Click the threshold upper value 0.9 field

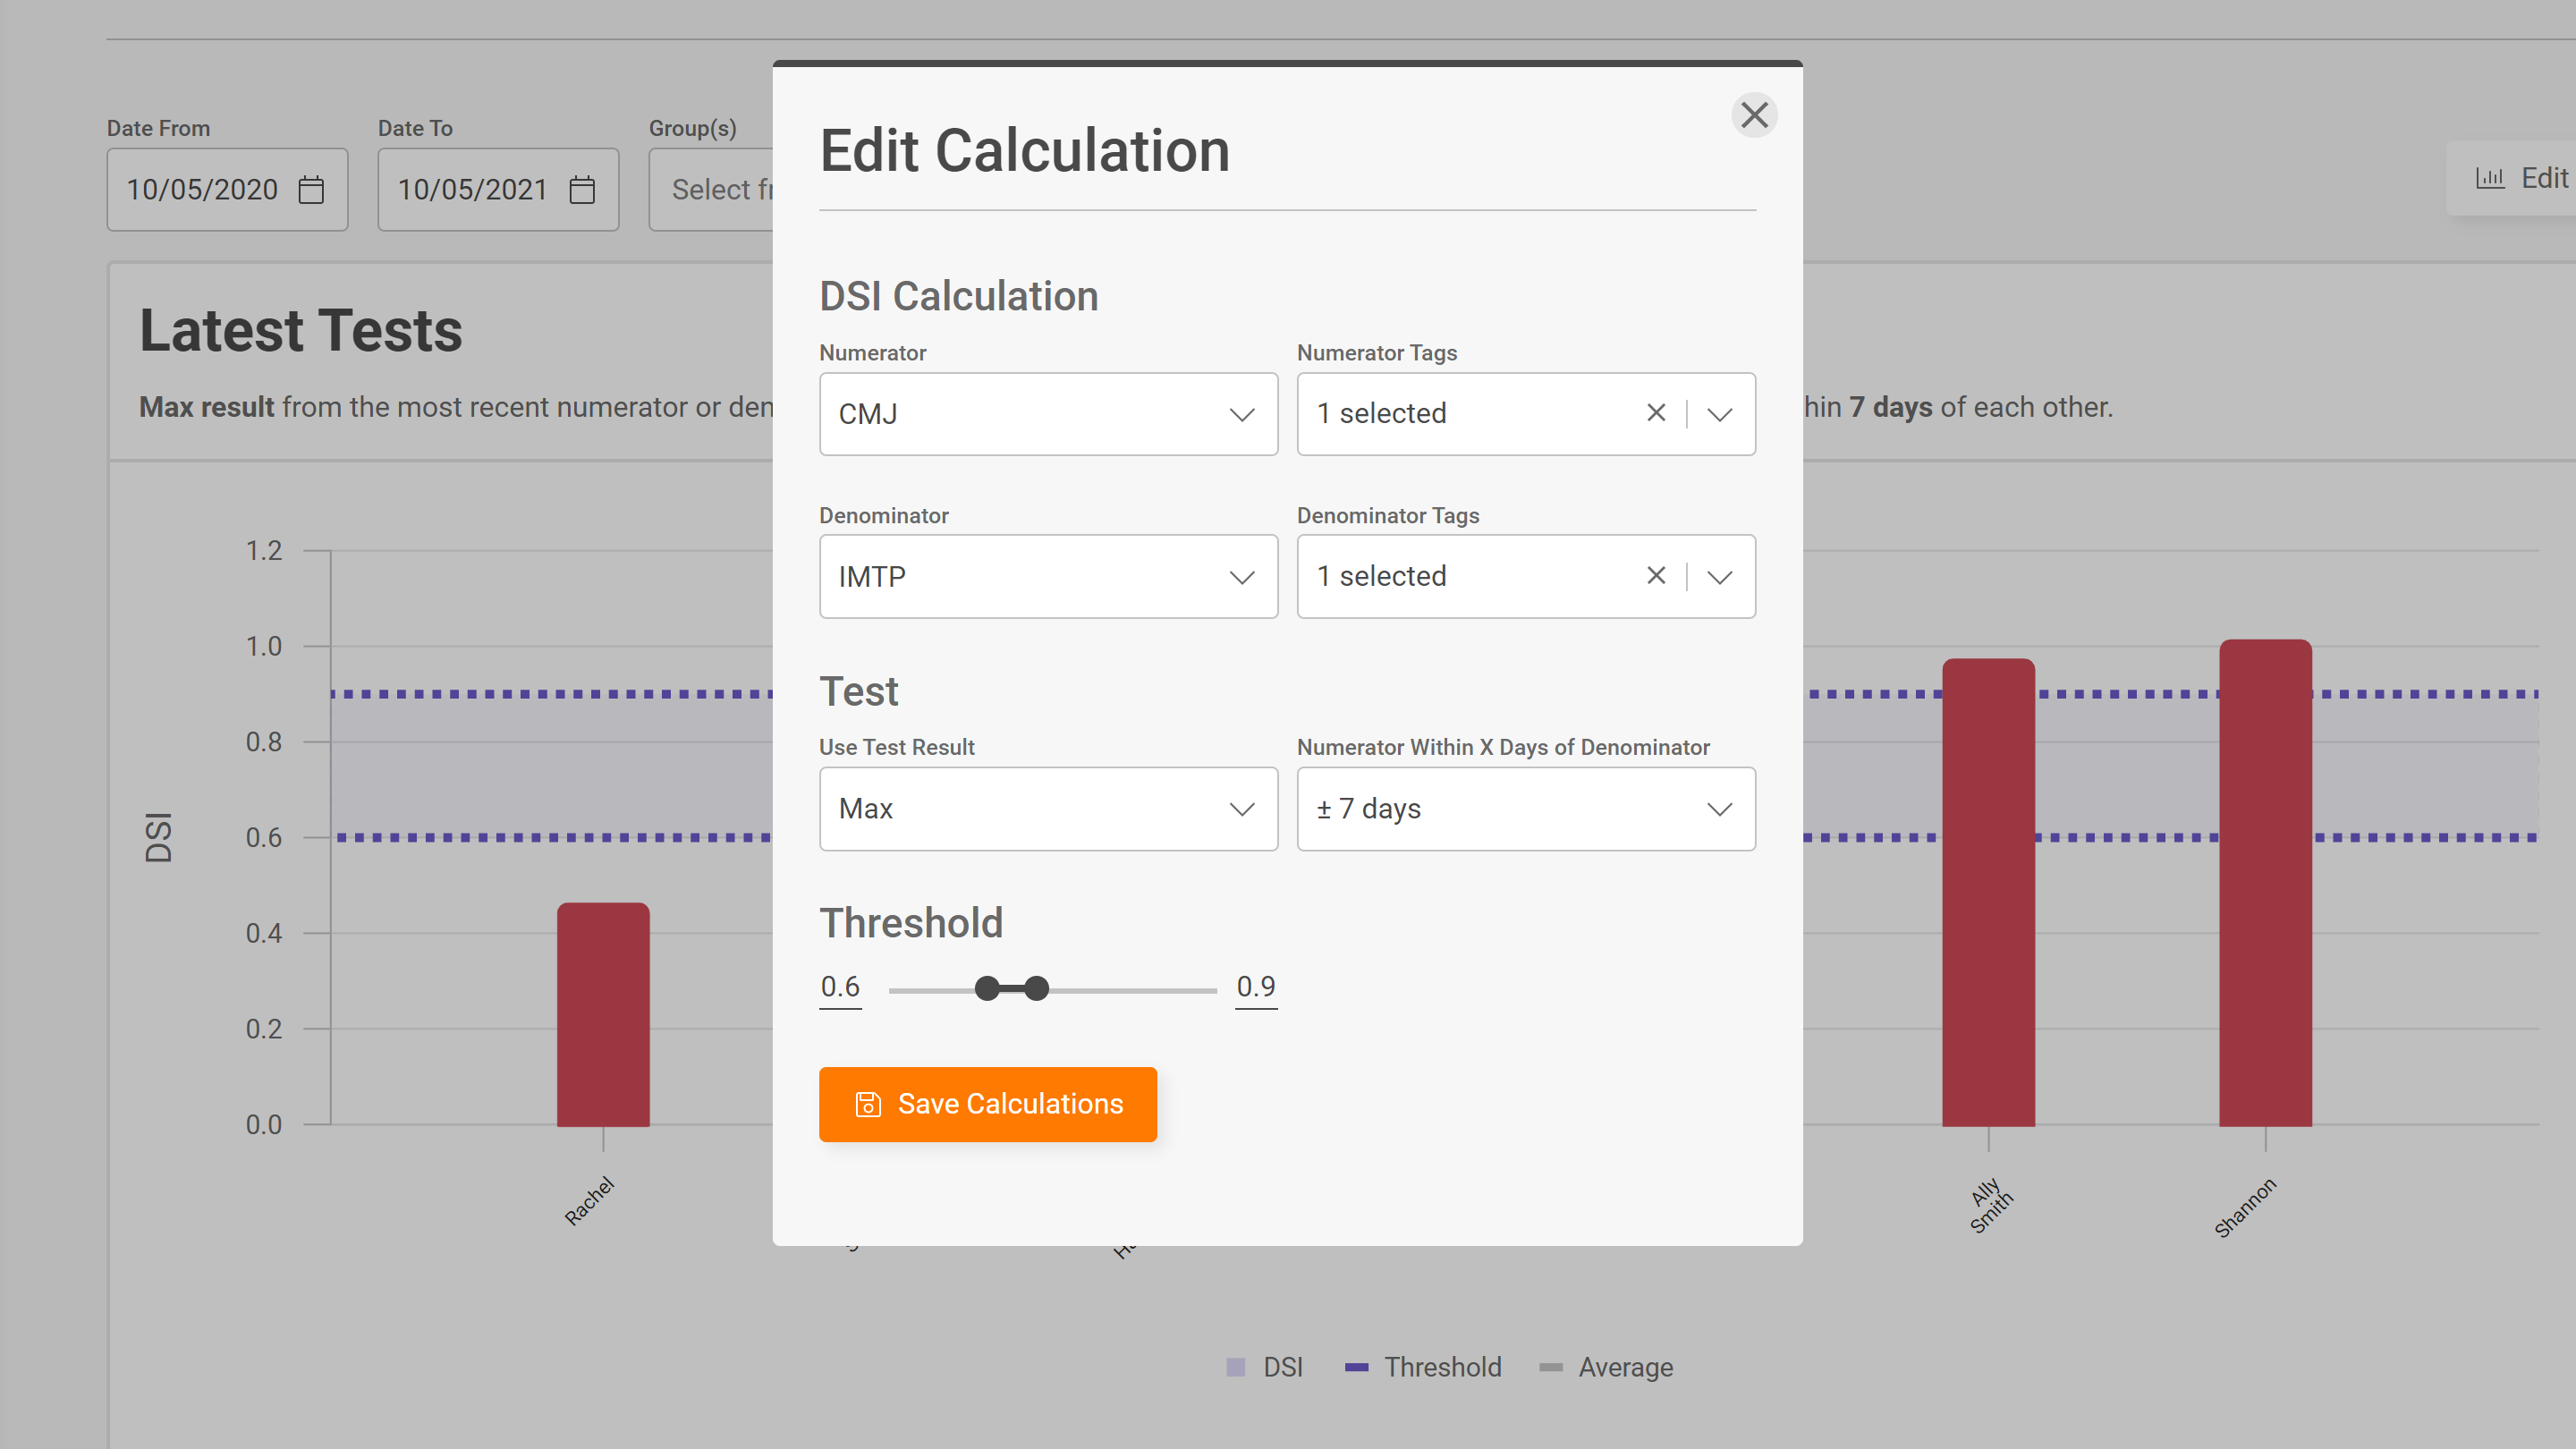coord(1256,987)
